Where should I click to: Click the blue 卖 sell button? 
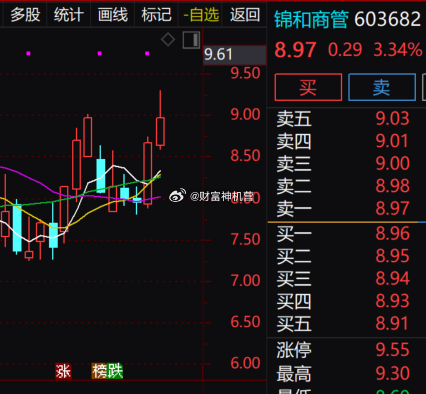[382, 87]
